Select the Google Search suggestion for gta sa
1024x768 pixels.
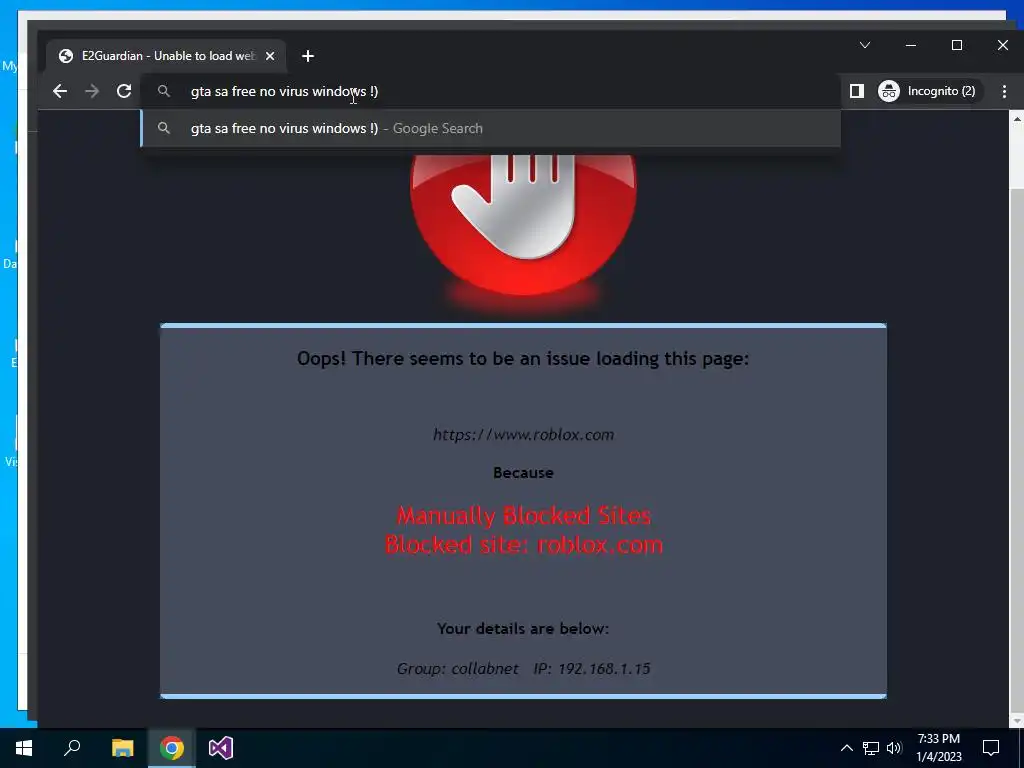coord(491,128)
